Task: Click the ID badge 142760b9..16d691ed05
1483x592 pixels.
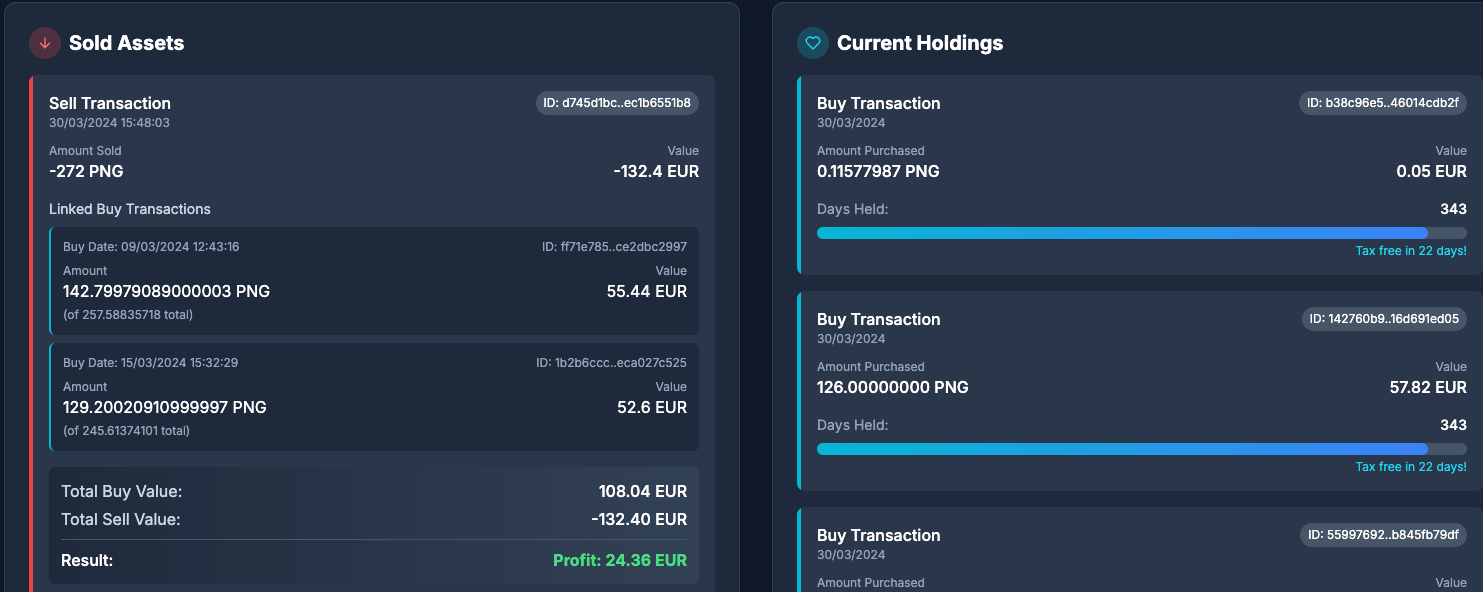Action: click(x=1383, y=319)
